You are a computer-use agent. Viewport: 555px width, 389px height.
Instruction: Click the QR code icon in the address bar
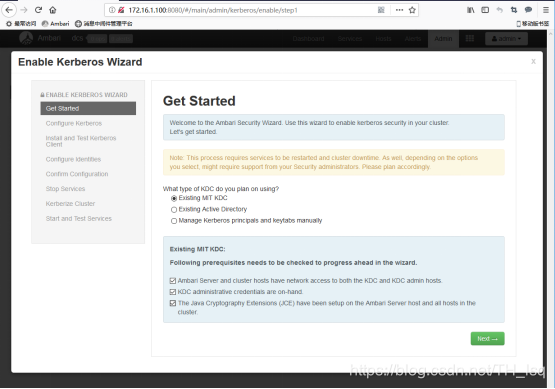pyautogui.click(x=381, y=10)
